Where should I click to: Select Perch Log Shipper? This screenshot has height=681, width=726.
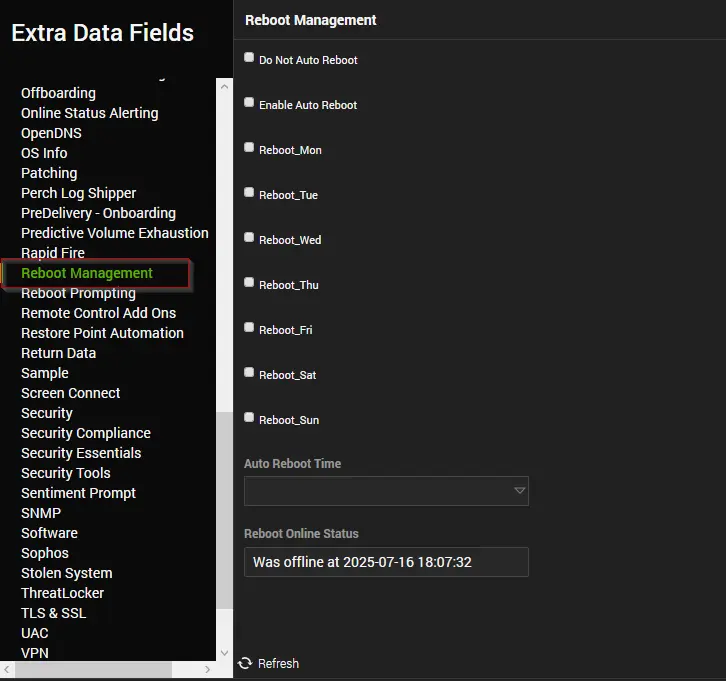pos(79,193)
